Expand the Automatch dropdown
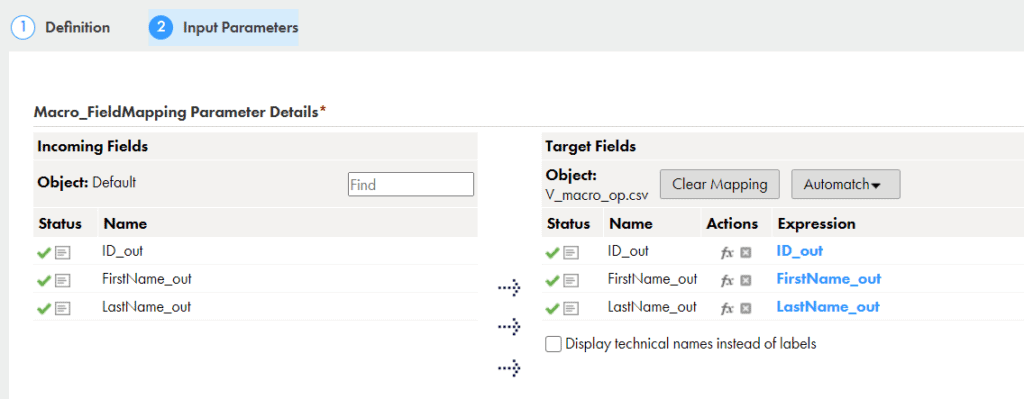This screenshot has height=399, width=1024. [846, 184]
